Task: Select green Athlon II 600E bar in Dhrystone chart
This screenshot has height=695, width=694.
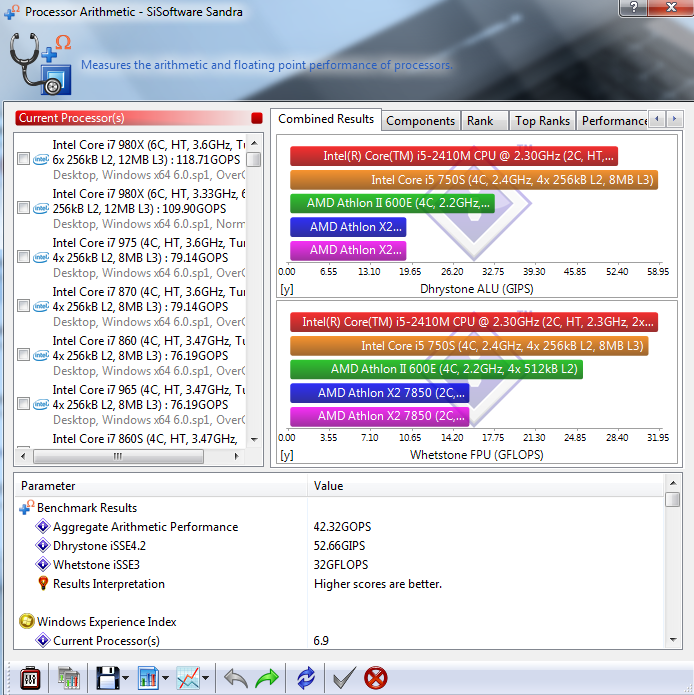Action: (392, 203)
